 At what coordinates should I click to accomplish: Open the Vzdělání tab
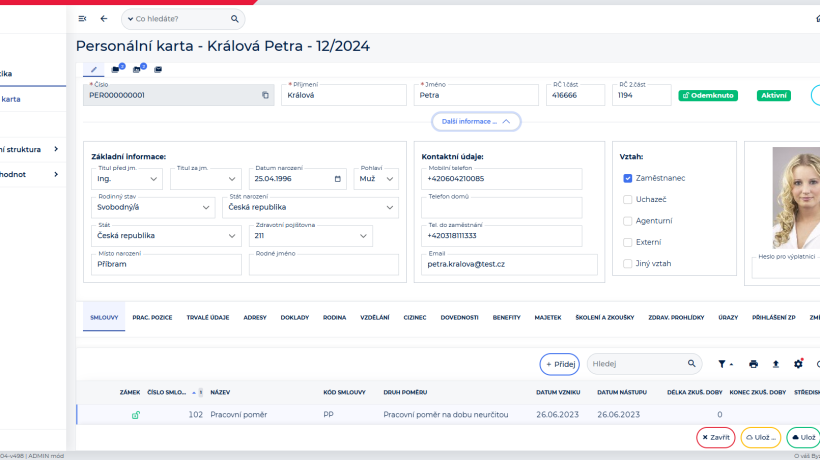[x=374, y=317]
